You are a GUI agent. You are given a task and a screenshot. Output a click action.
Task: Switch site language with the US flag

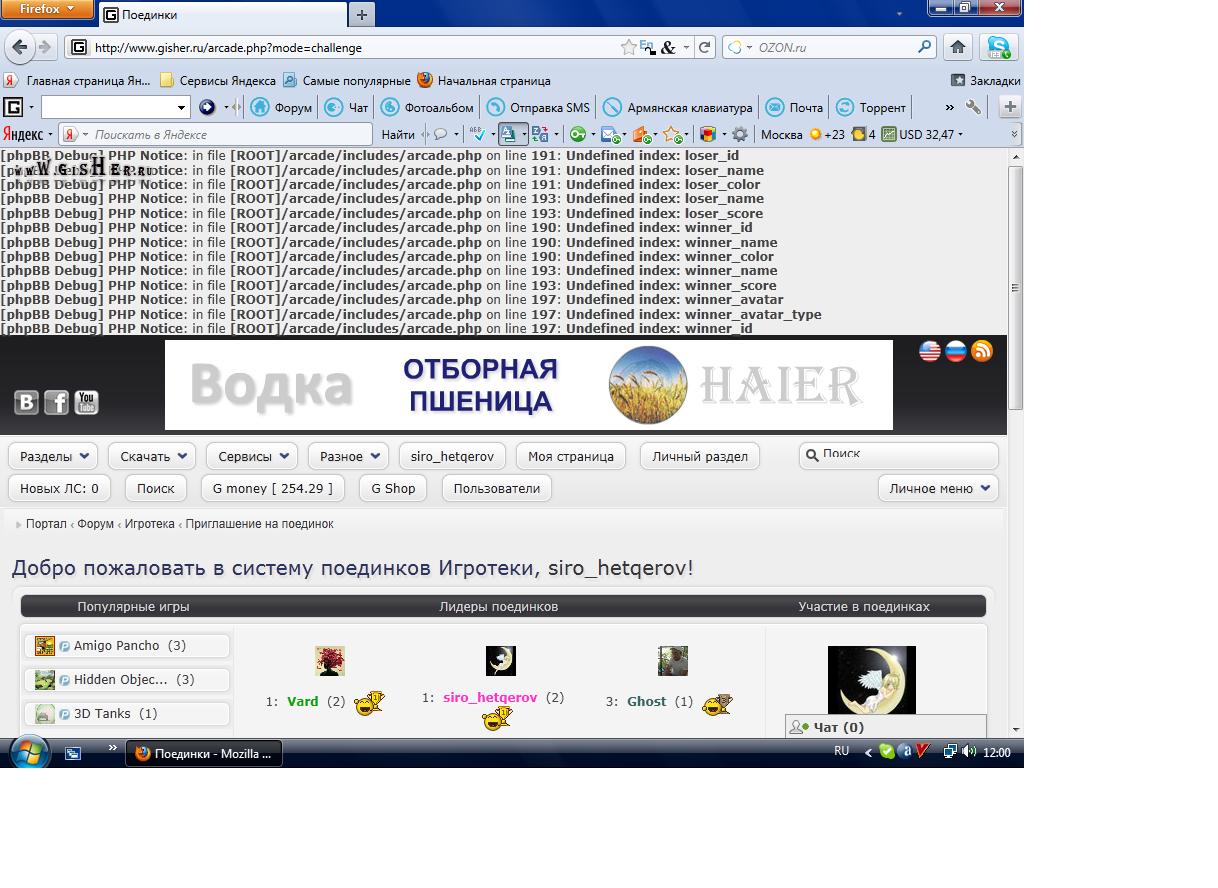(x=930, y=351)
